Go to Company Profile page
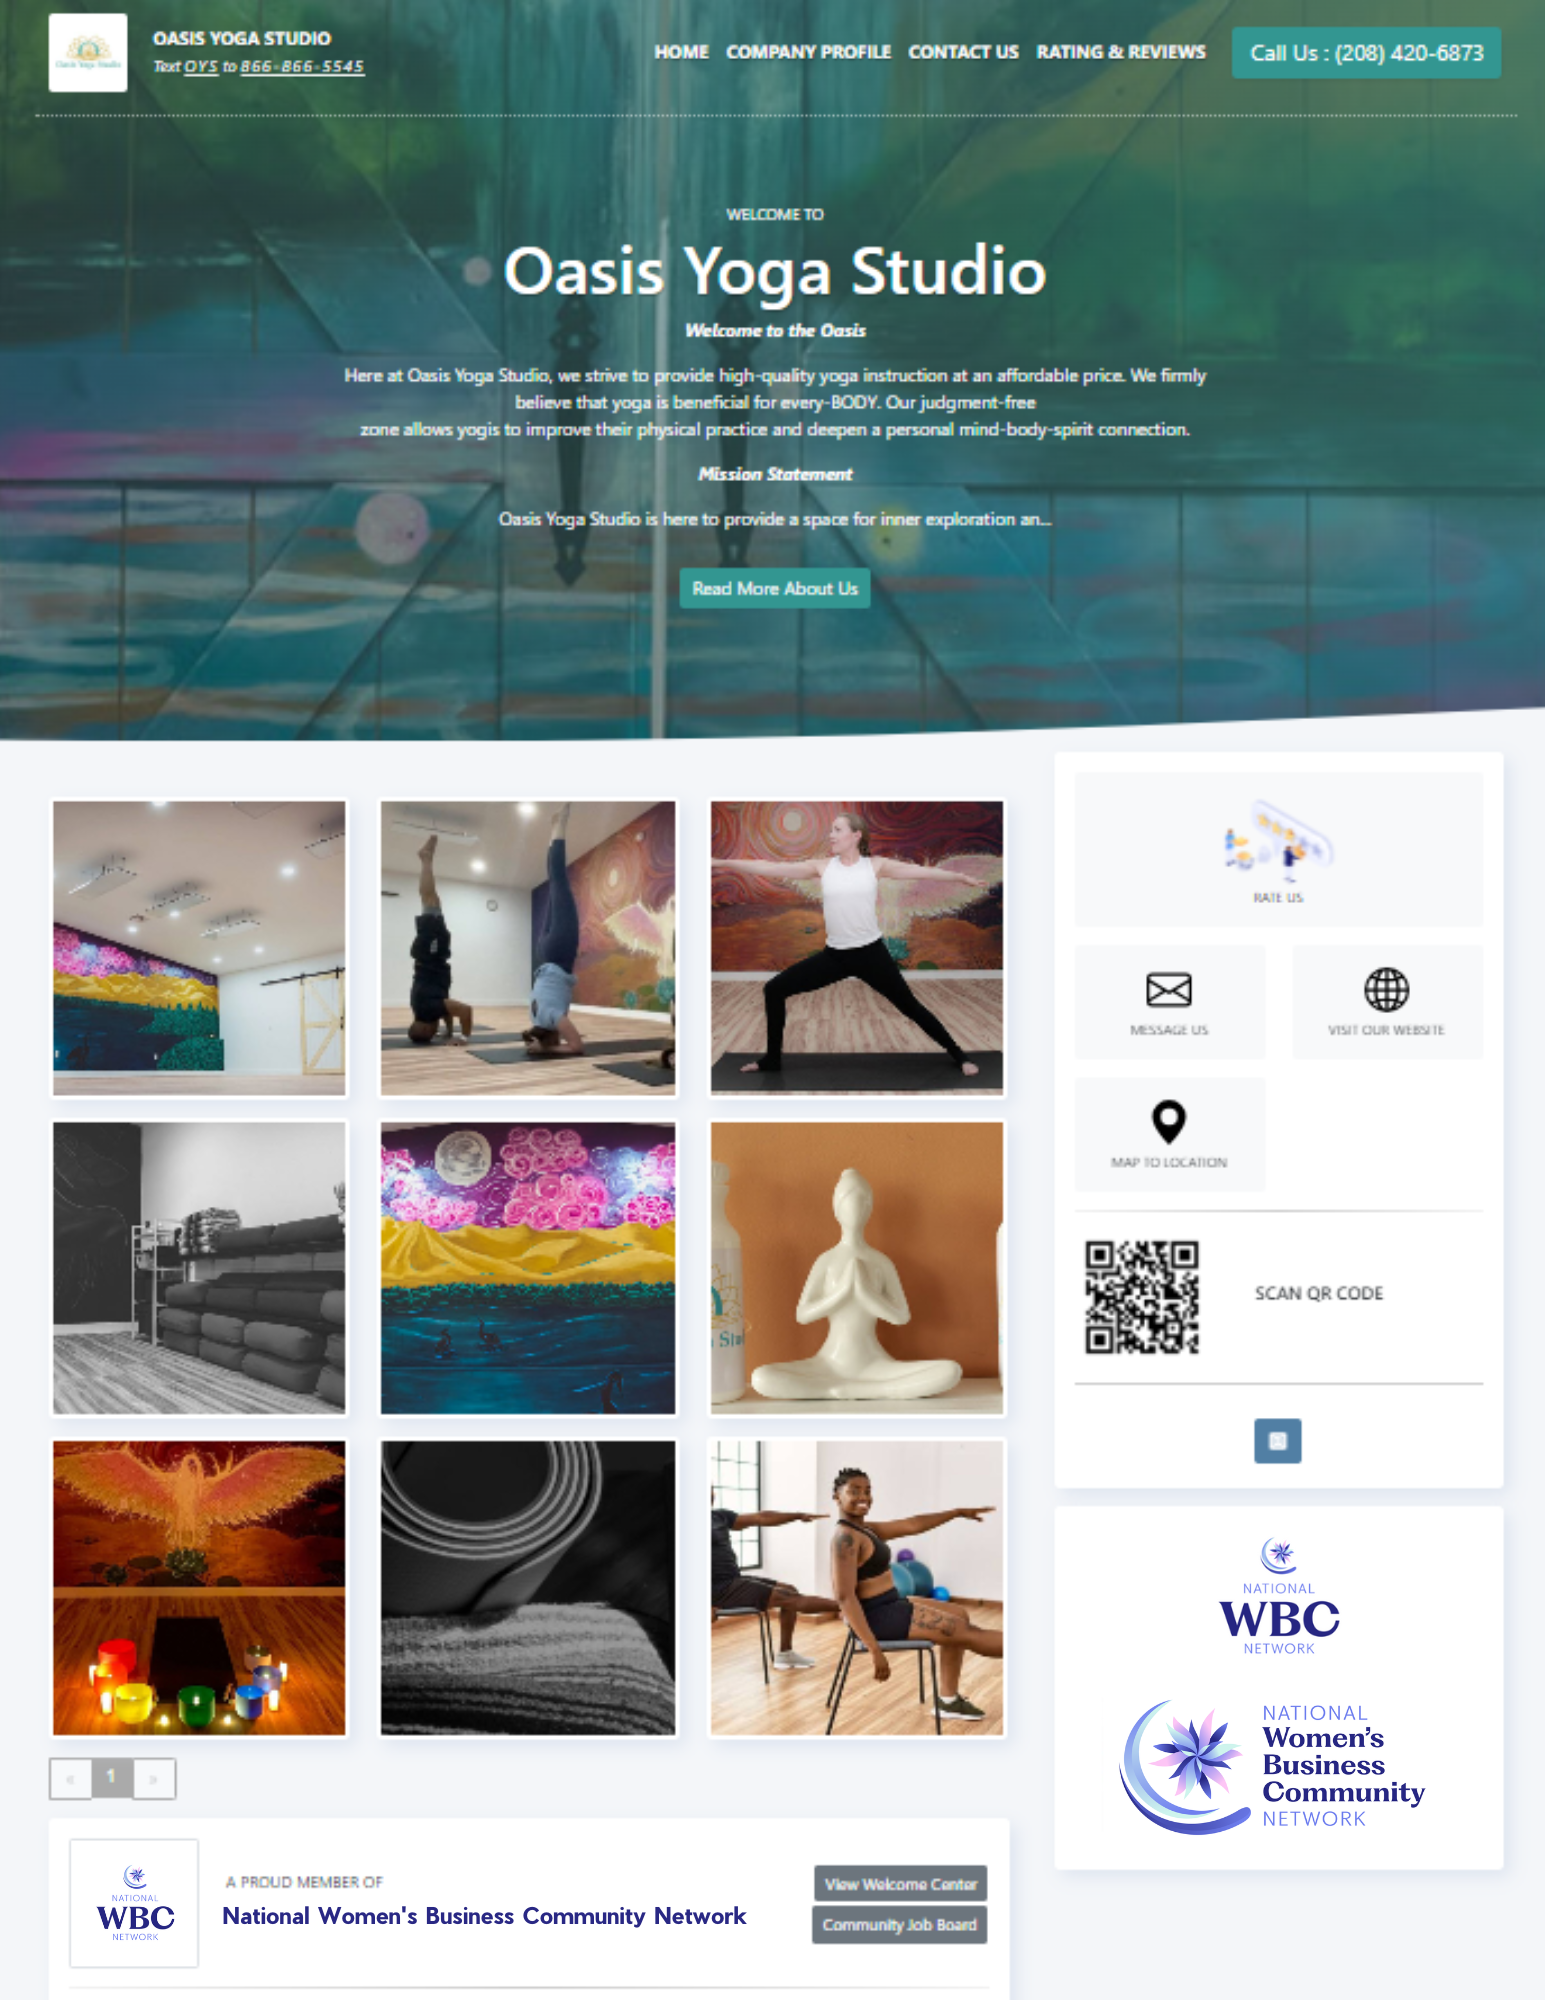 pos(808,52)
